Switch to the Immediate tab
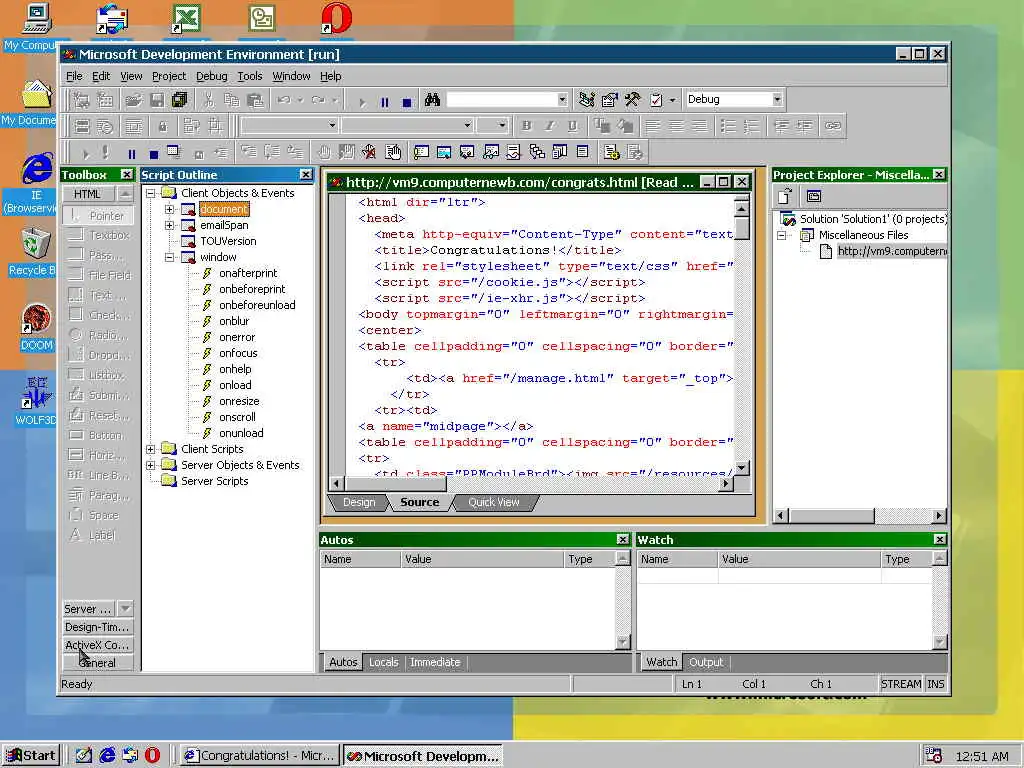 click(x=435, y=662)
